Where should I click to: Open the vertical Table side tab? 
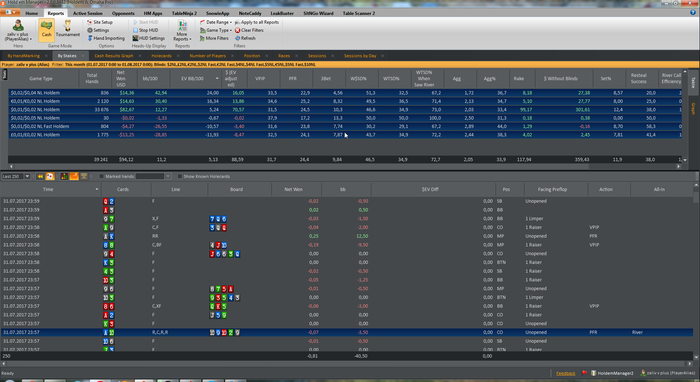click(693, 83)
